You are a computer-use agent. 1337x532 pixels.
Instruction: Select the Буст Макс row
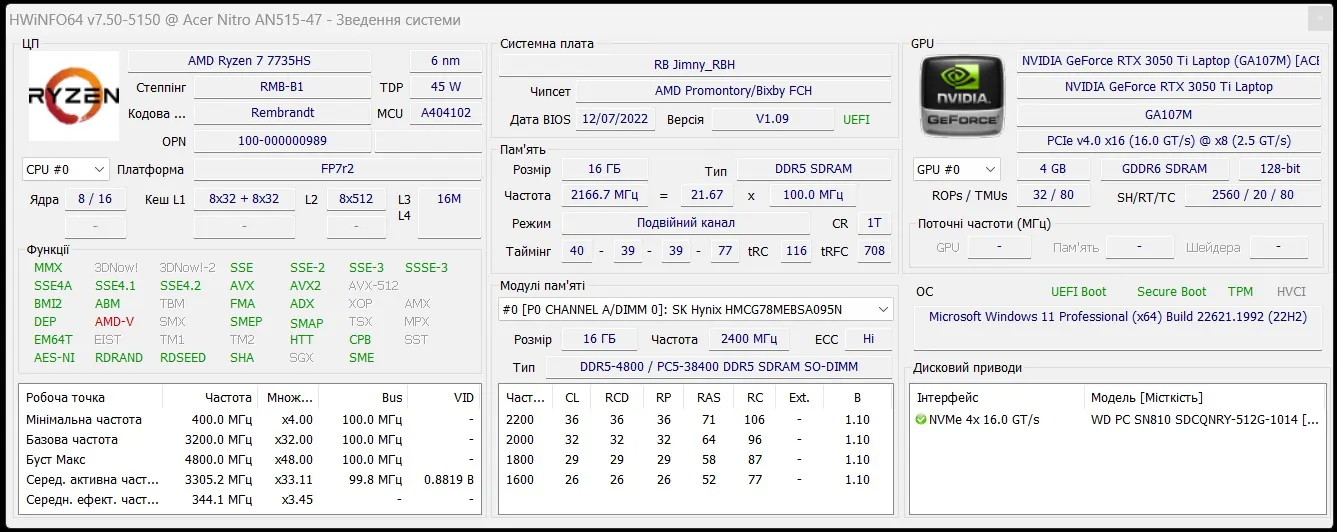click(x=251, y=460)
